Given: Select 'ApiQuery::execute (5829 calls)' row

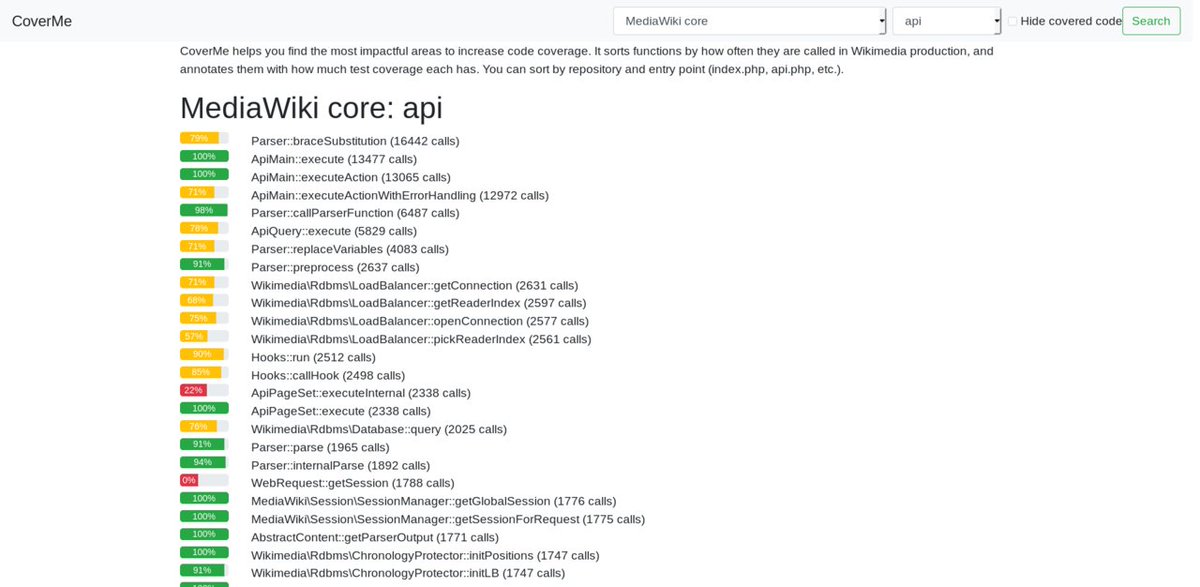Looking at the screenshot, I should click(334, 231).
